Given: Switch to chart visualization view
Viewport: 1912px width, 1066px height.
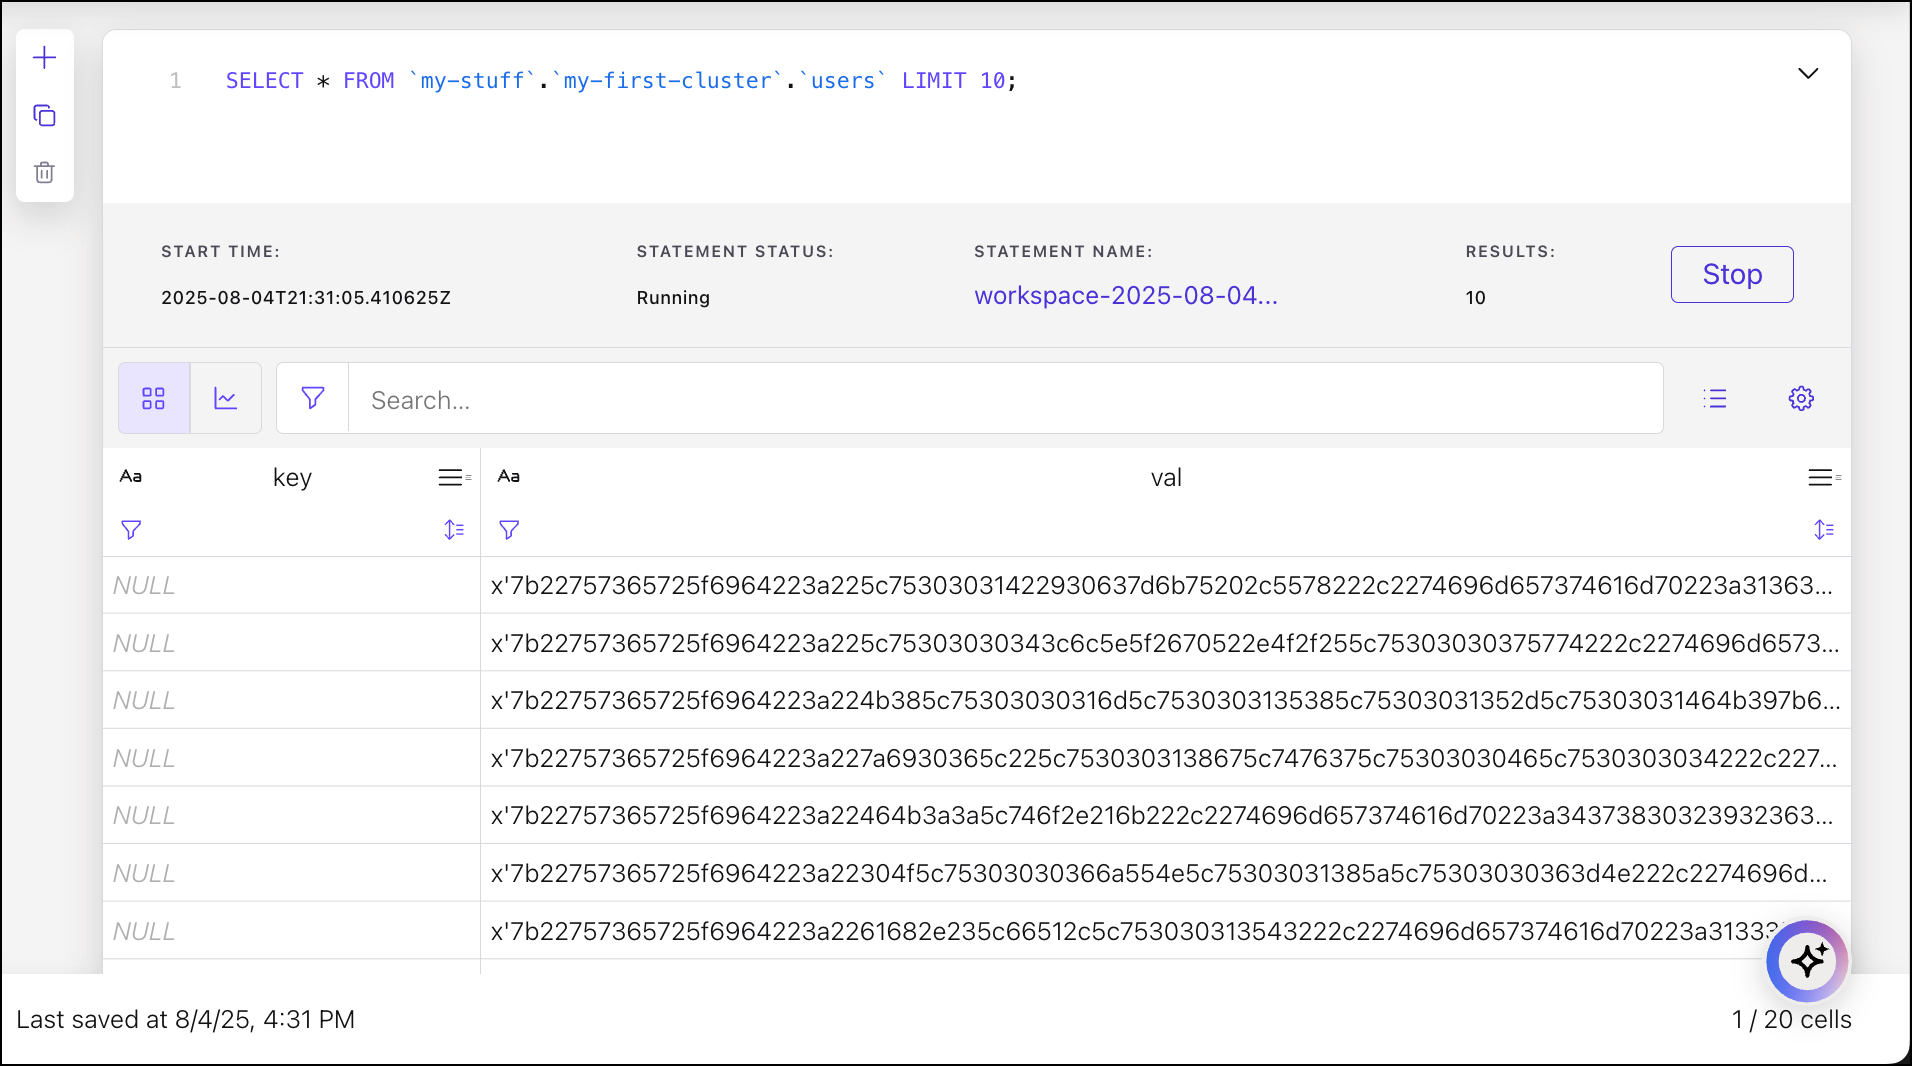Looking at the screenshot, I should [x=226, y=398].
